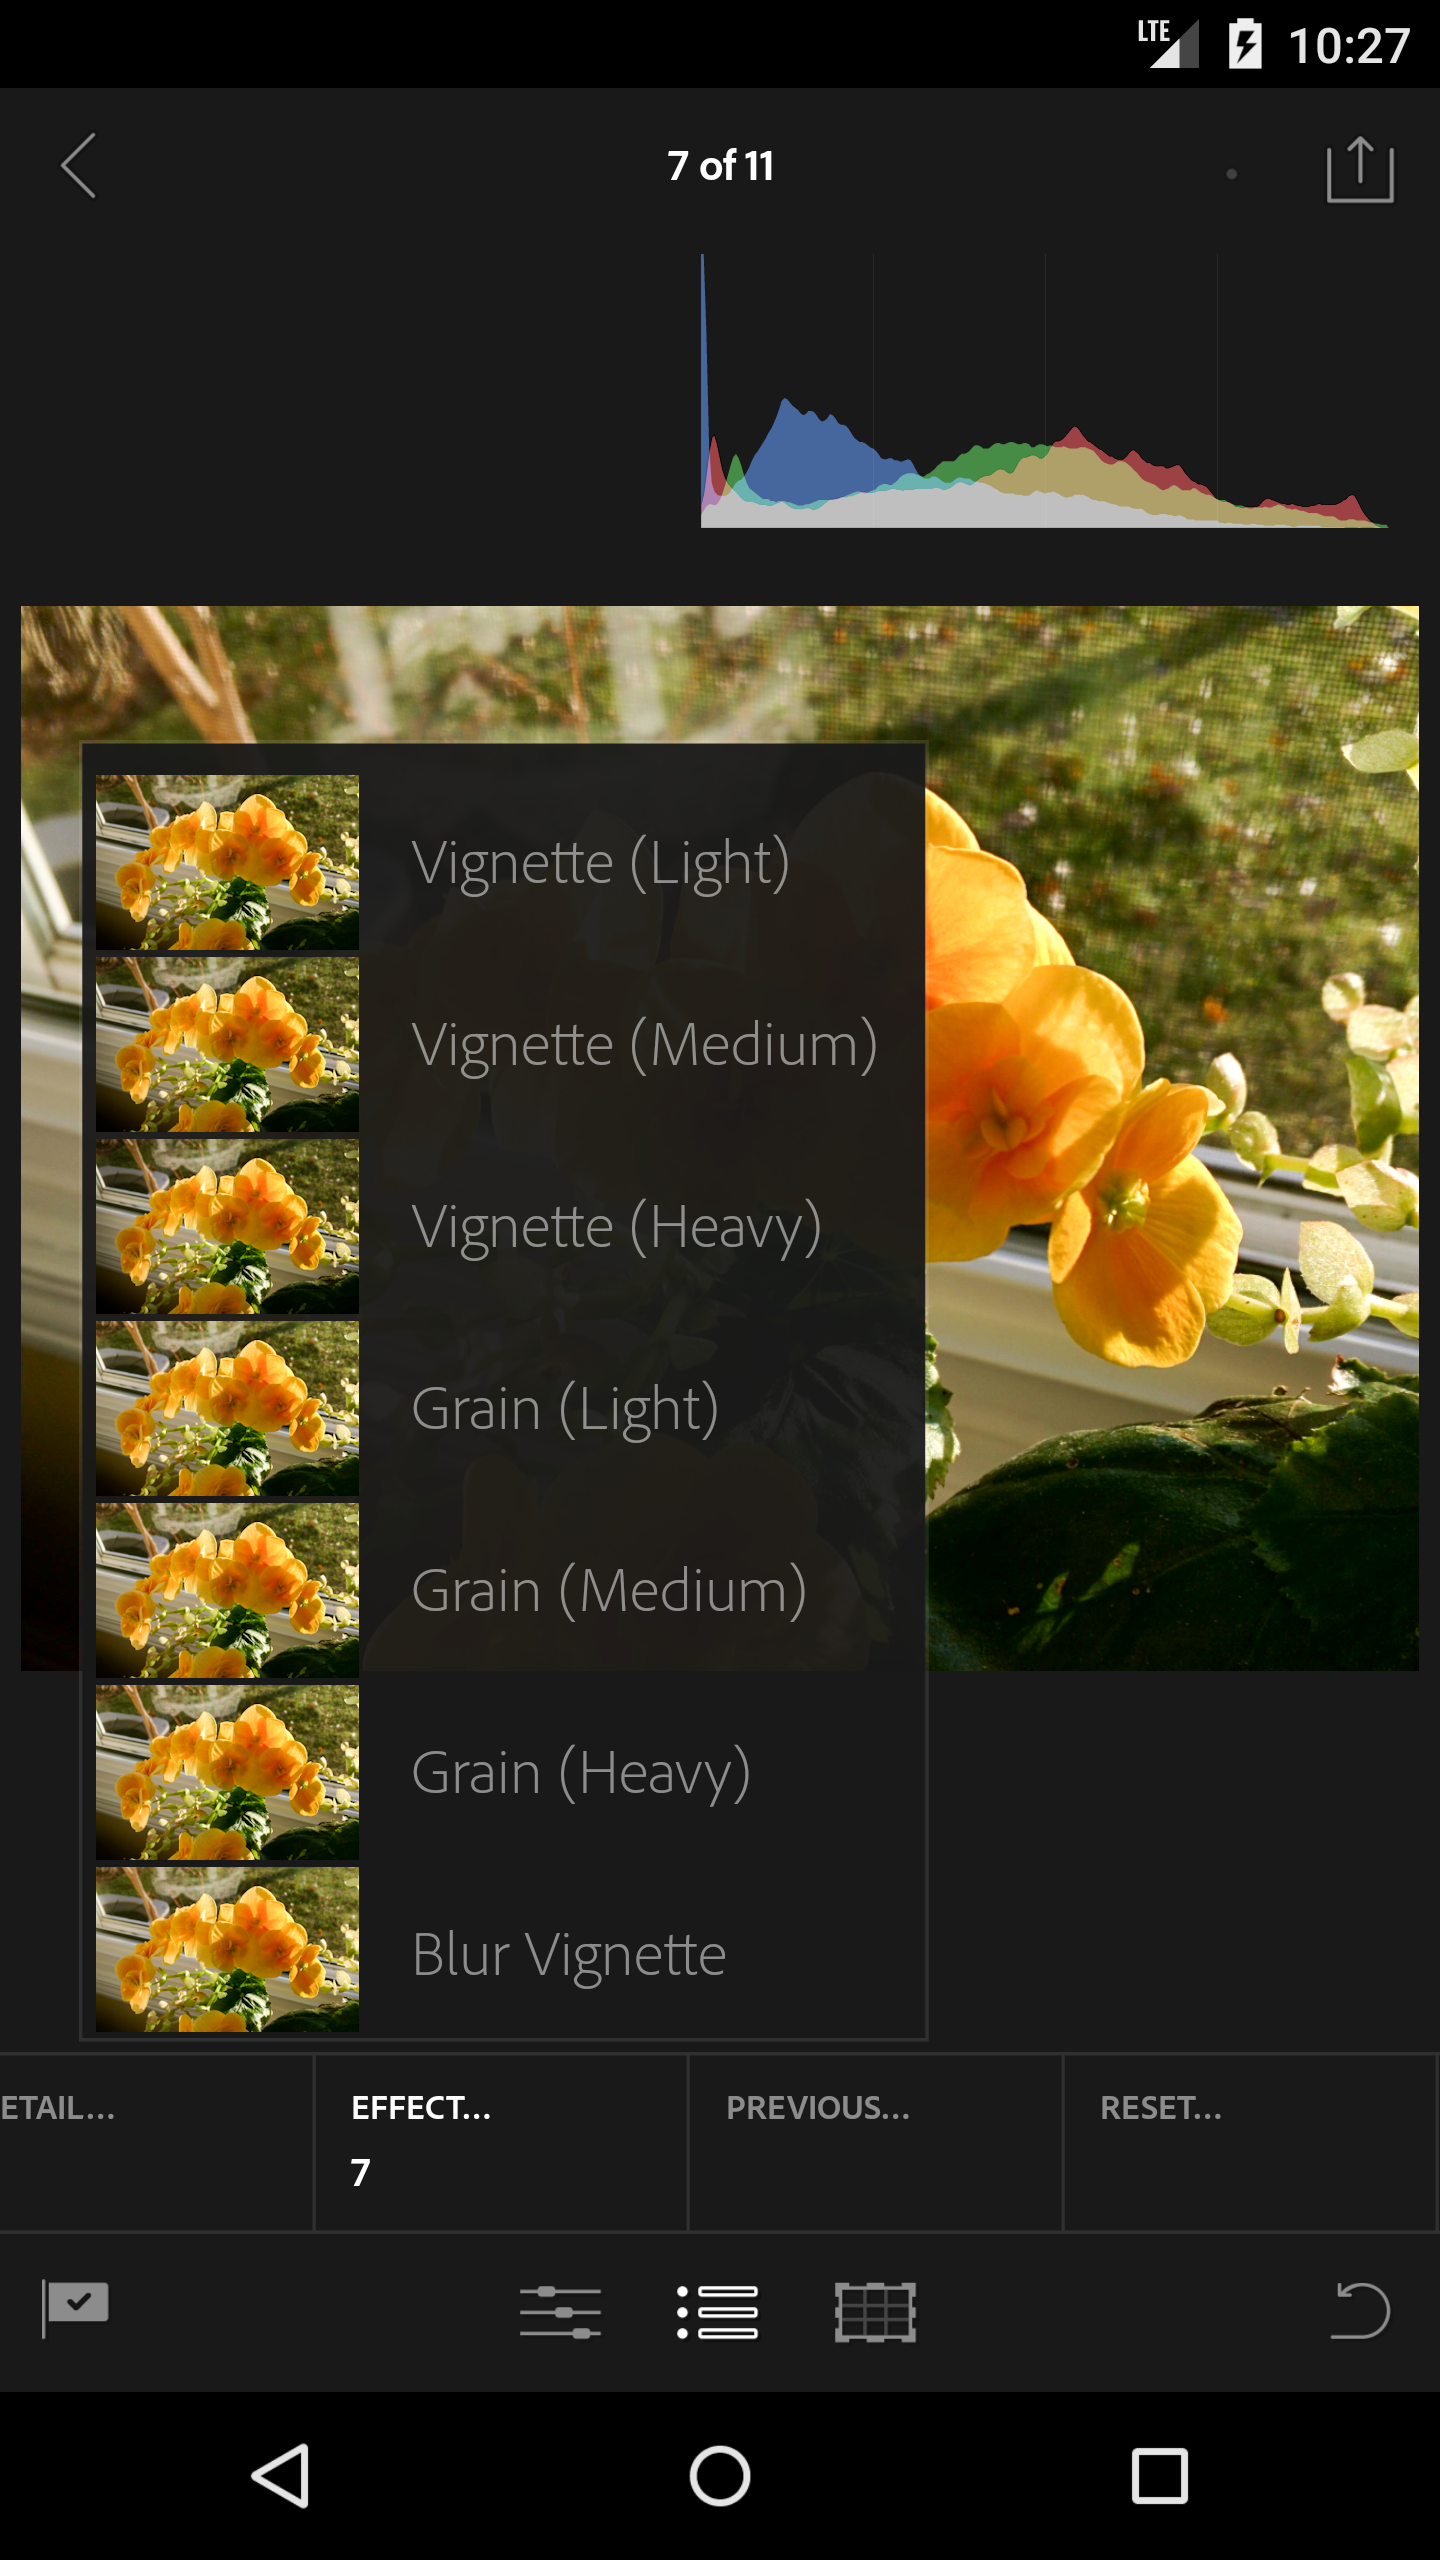
Task: Tap Grain (Light) preview thumbnail
Action: pyautogui.click(x=227, y=1408)
